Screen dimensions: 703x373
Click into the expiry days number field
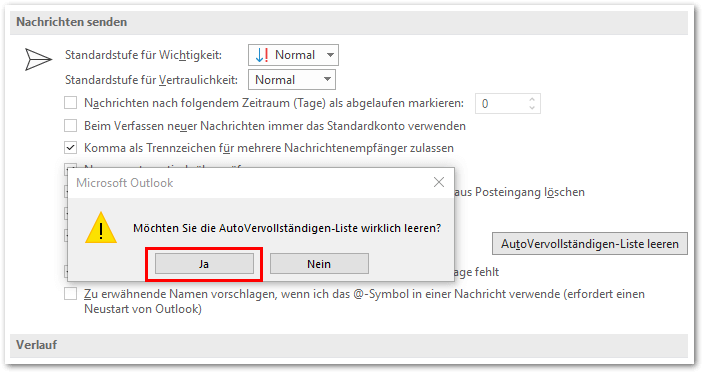[501, 104]
